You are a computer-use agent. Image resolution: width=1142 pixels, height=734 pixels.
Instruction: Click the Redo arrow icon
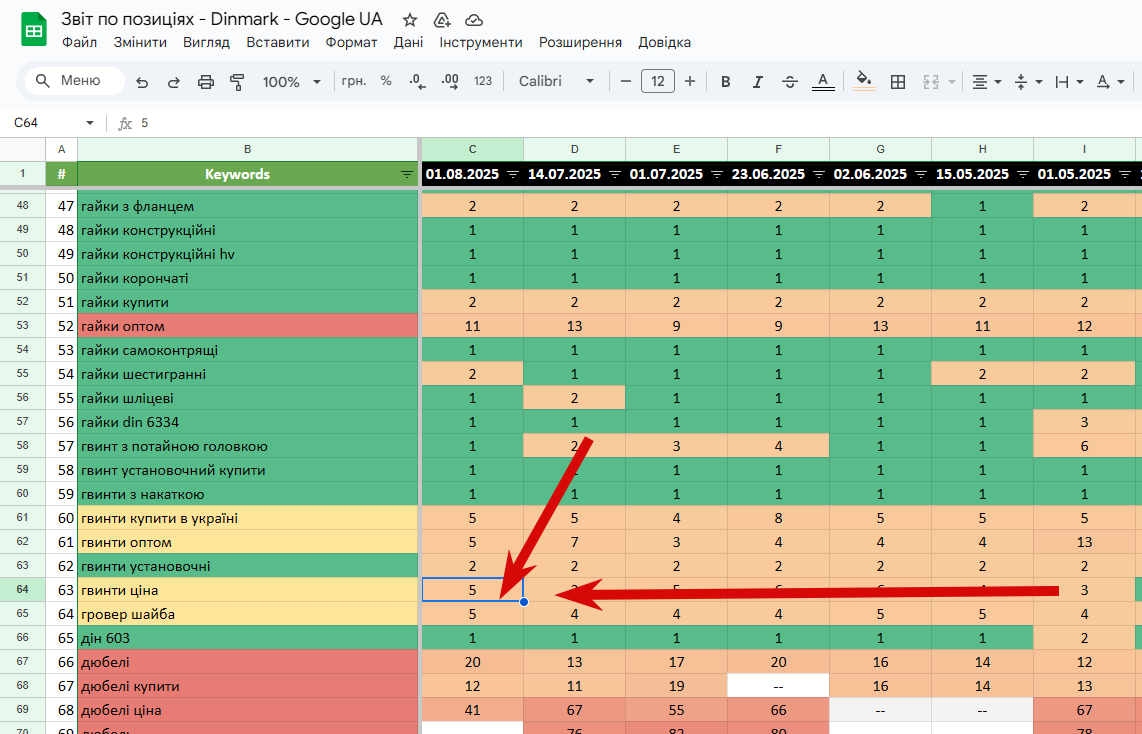point(173,82)
